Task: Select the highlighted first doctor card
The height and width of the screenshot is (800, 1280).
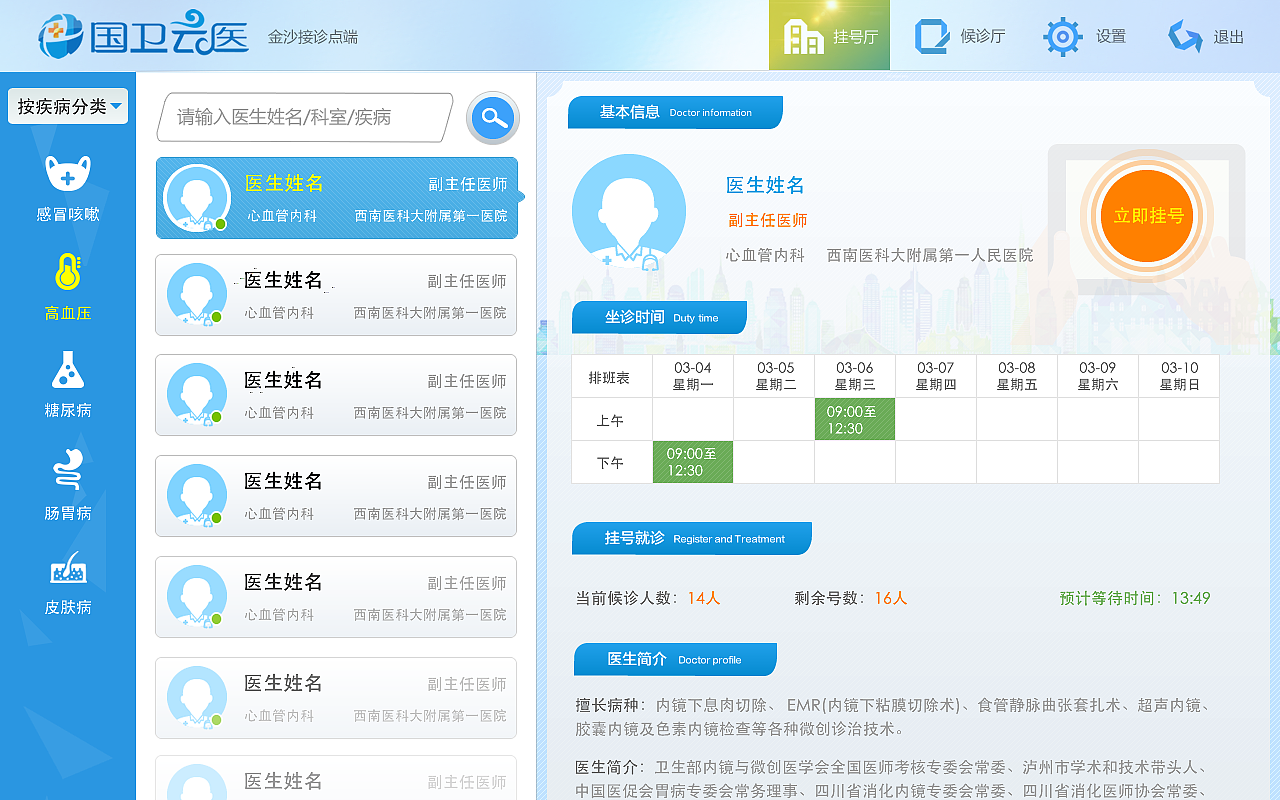Action: pos(337,198)
